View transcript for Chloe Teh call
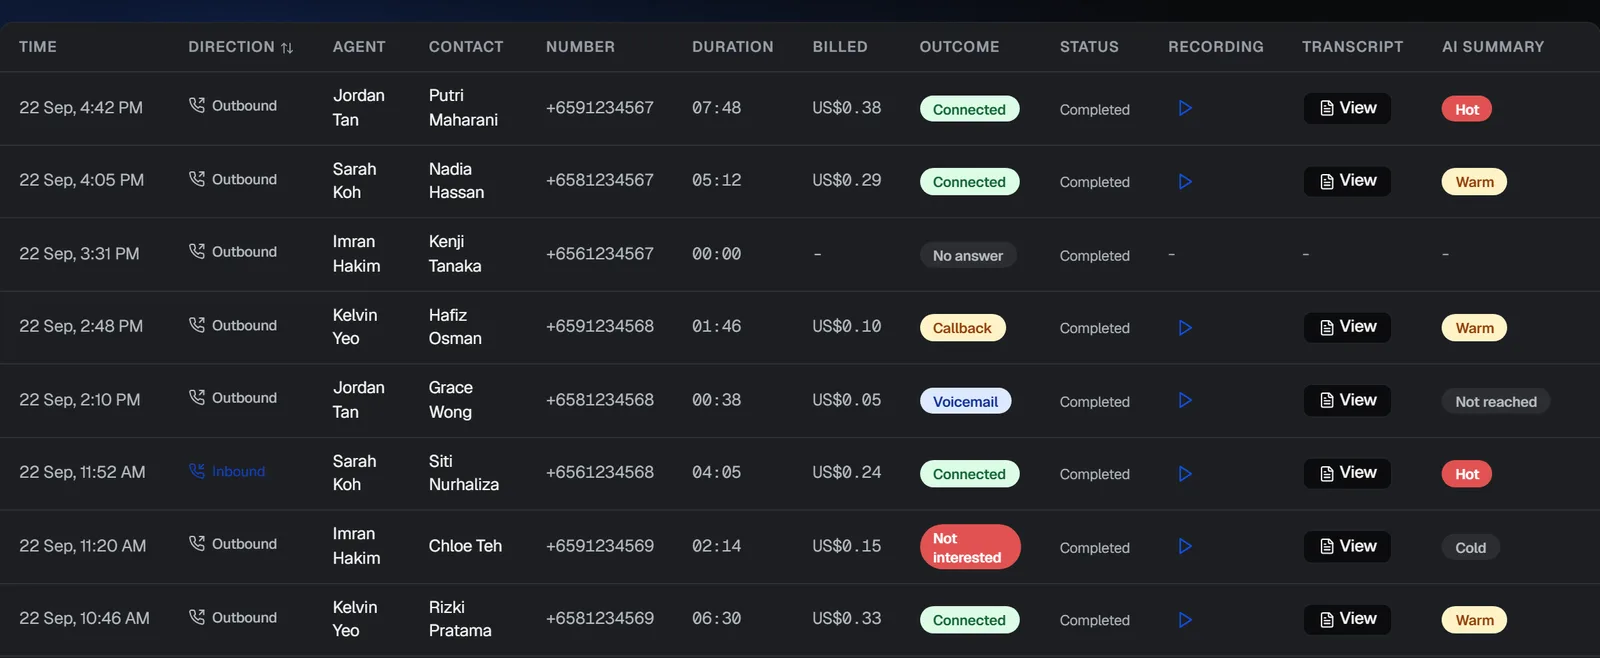 point(1347,546)
